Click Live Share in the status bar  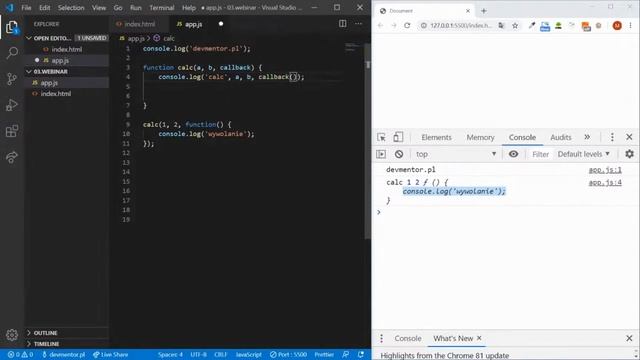[x=110, y=354]
